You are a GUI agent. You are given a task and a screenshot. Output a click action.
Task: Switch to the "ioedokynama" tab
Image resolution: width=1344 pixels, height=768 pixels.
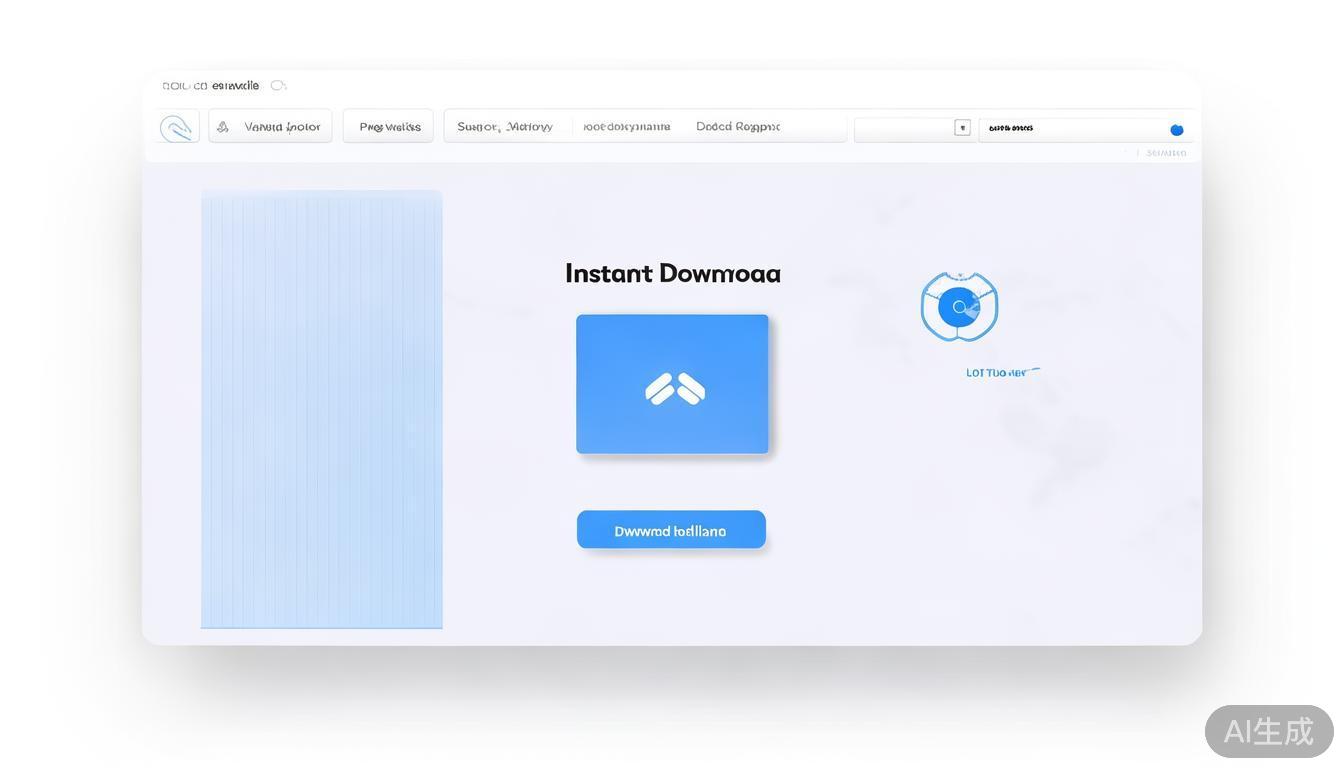coord(626,127)
